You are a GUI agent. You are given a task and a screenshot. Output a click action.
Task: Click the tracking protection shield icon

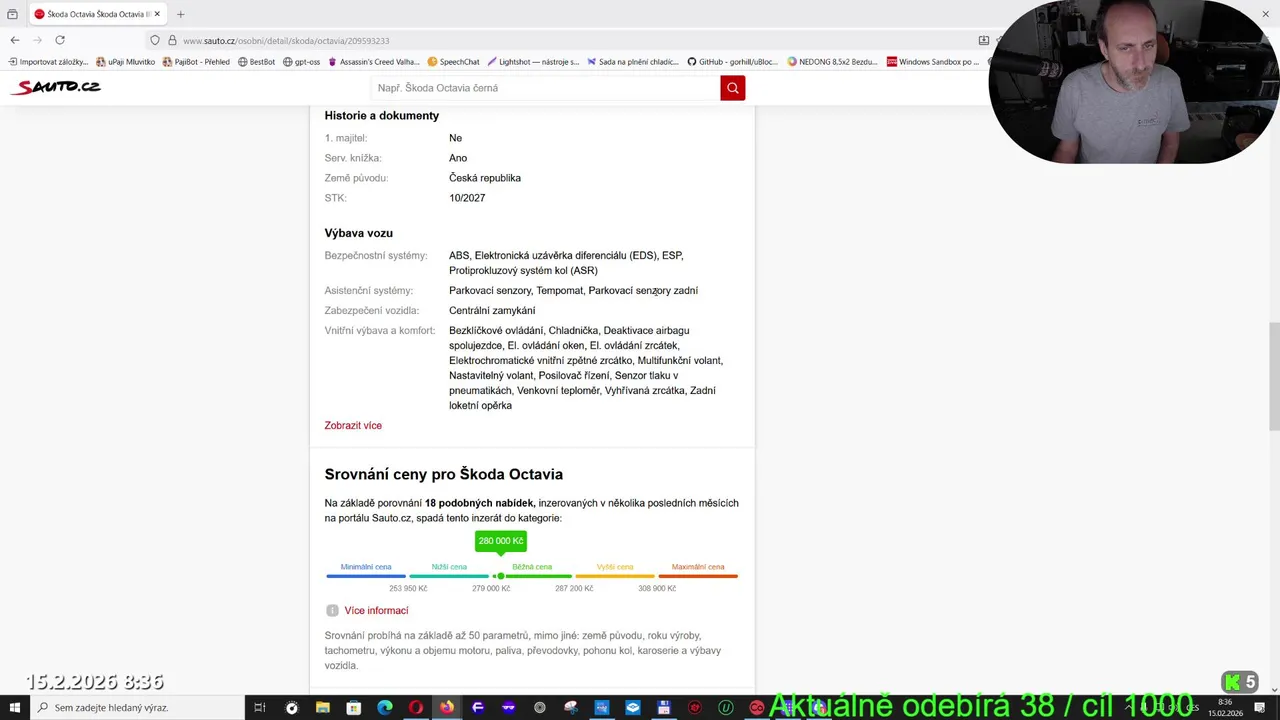click(x=155, y=40)
